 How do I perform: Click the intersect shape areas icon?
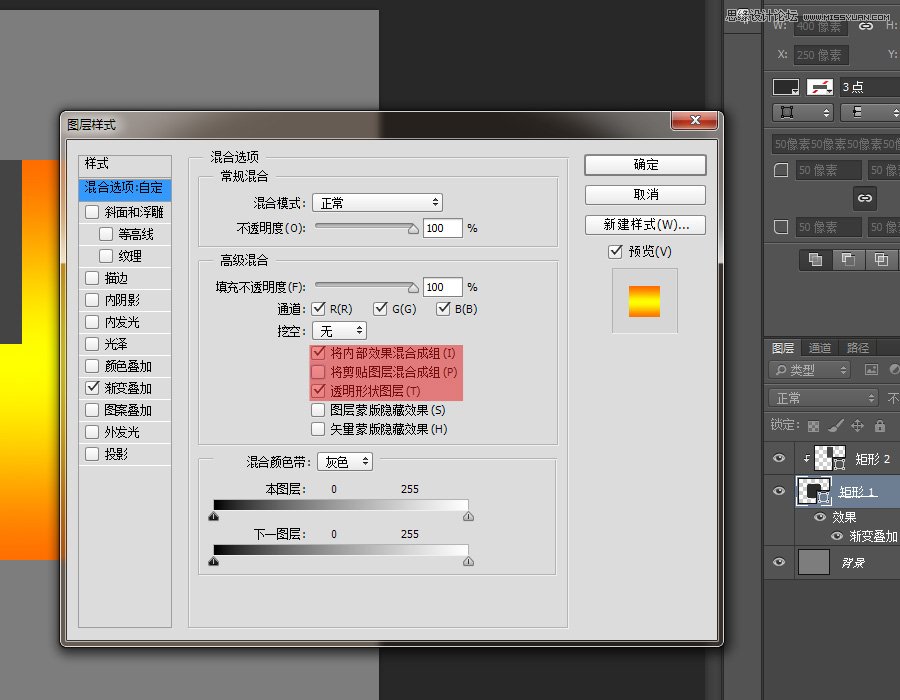tap(881, 260)
